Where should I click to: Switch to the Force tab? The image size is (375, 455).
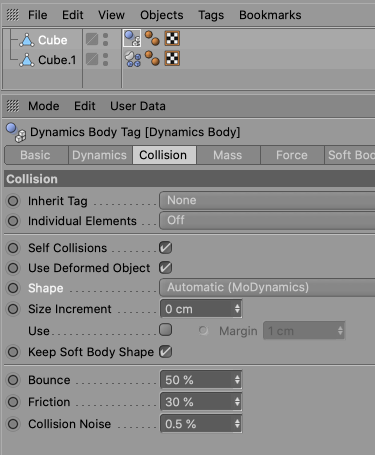(292, 155)
